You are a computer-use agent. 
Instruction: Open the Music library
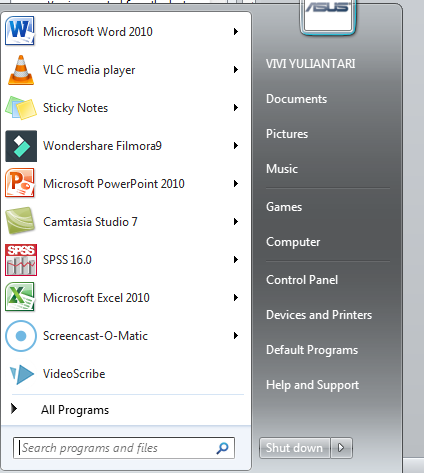[282, 169]
